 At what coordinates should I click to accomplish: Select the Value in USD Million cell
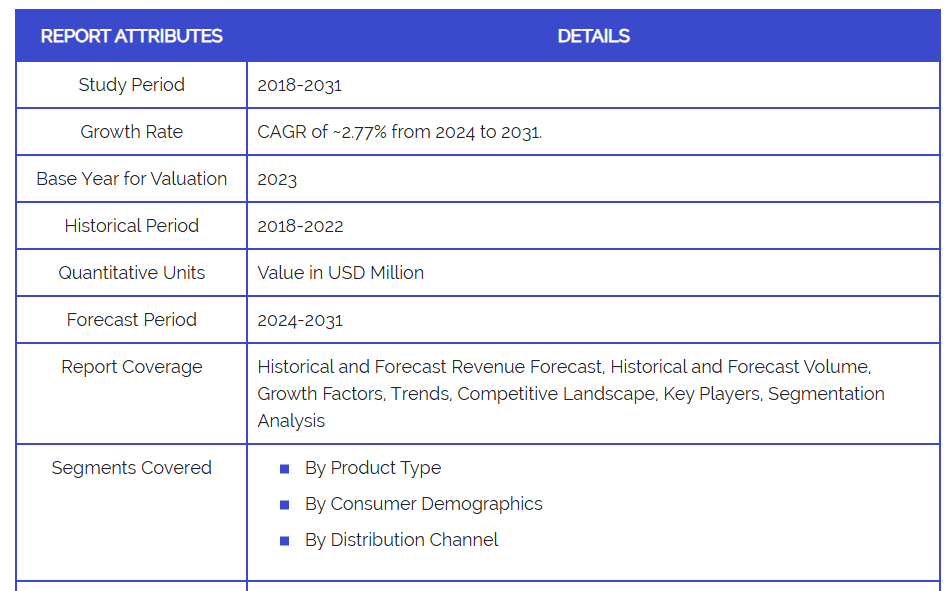[x=340, y=273]
